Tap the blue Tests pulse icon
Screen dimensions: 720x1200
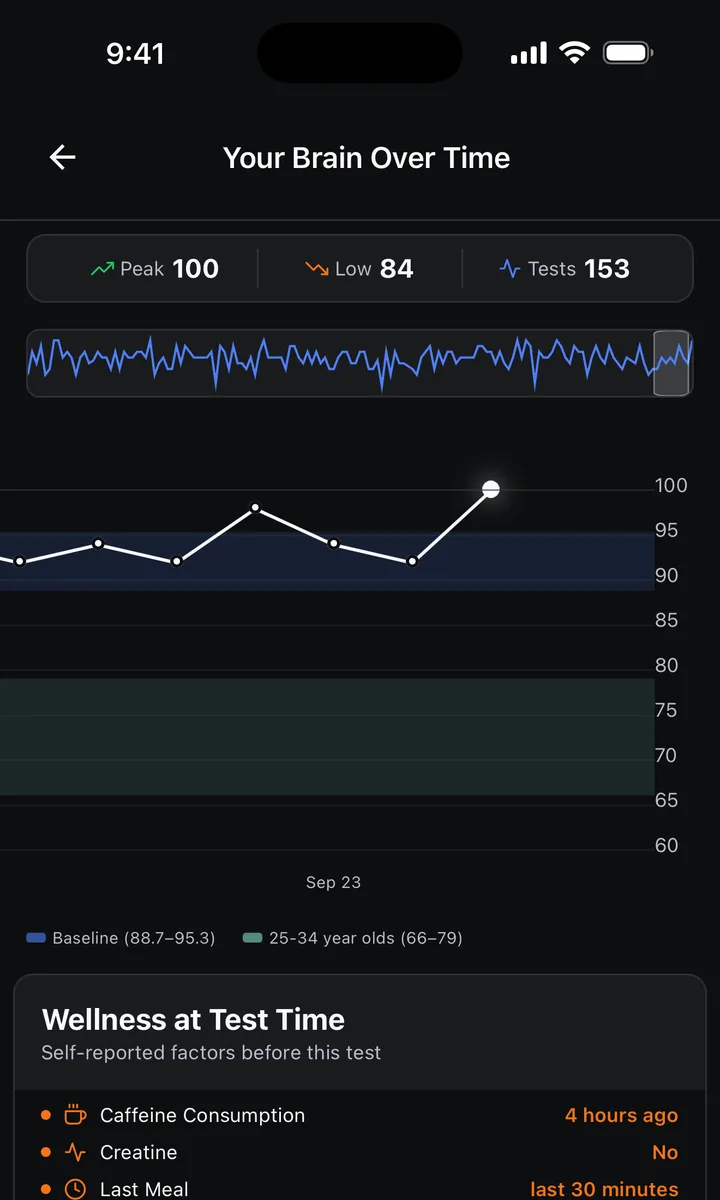(510, 269)
